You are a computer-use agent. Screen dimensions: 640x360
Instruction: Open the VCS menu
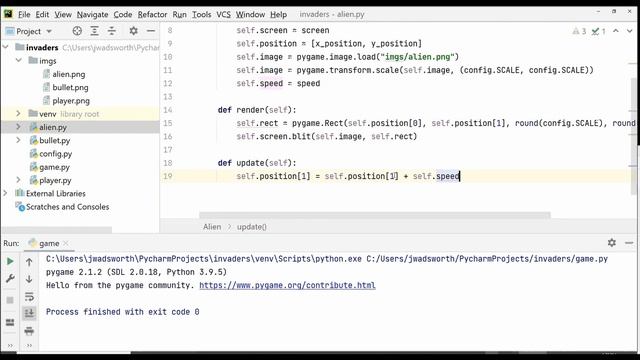click(x=223, y=14)
